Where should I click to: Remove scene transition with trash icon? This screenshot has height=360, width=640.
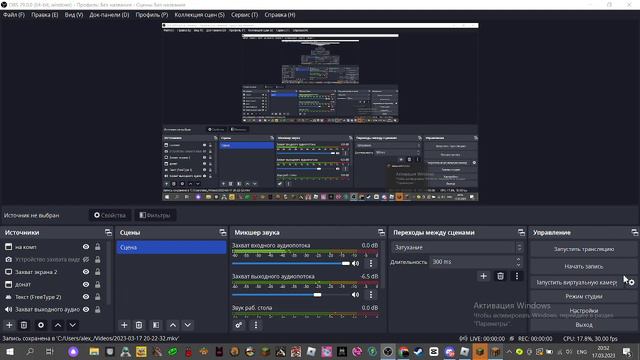[x=500, y=276]
